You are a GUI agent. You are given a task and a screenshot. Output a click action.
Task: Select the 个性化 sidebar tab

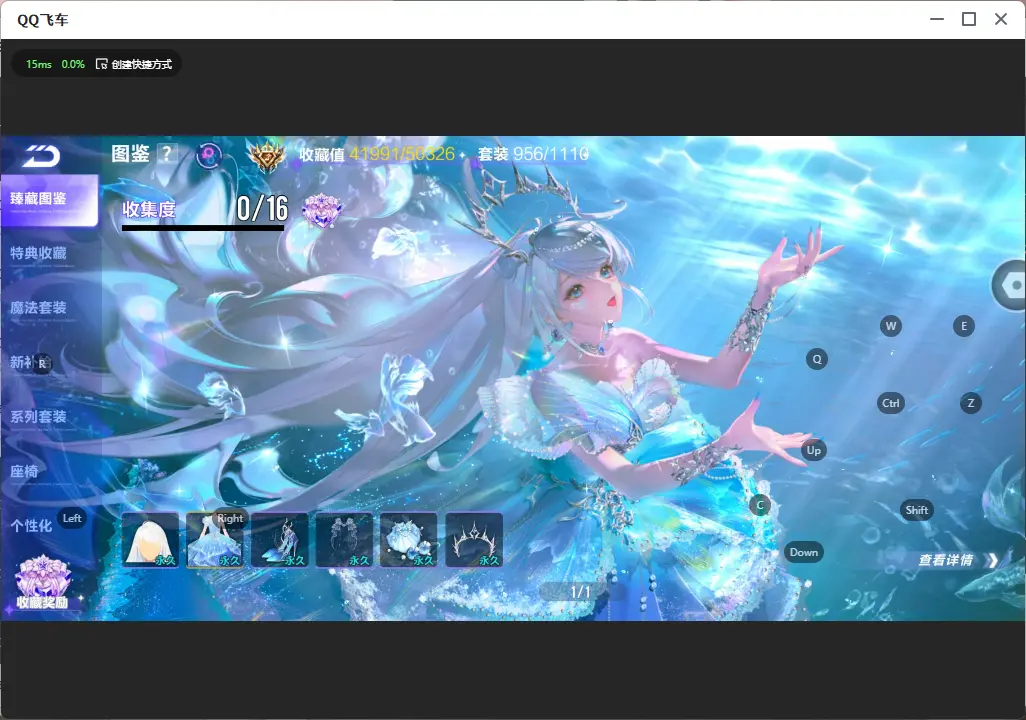coord(31,526)
